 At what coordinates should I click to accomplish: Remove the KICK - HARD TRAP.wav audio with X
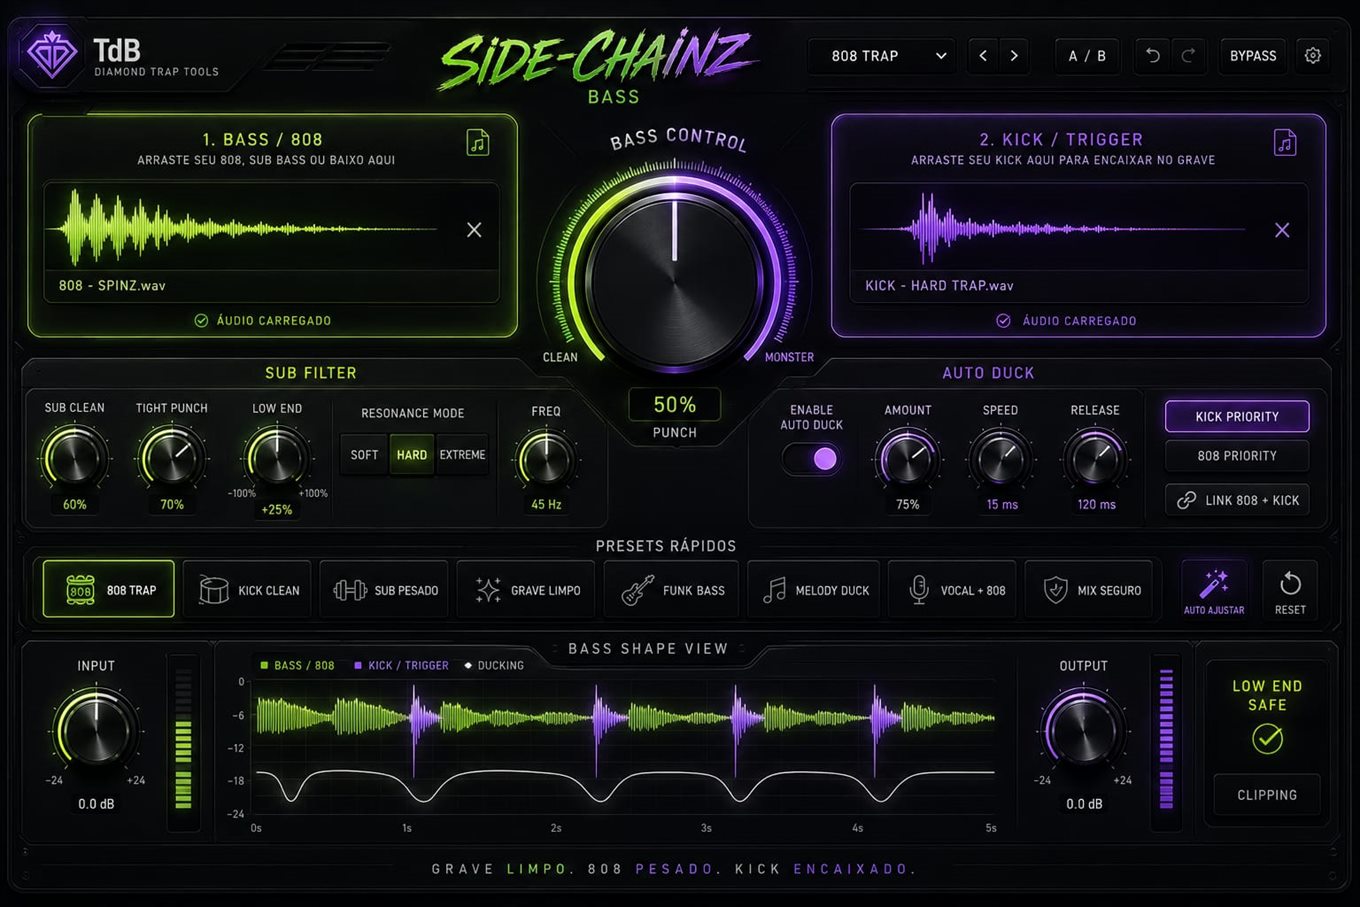(1282, 230)
